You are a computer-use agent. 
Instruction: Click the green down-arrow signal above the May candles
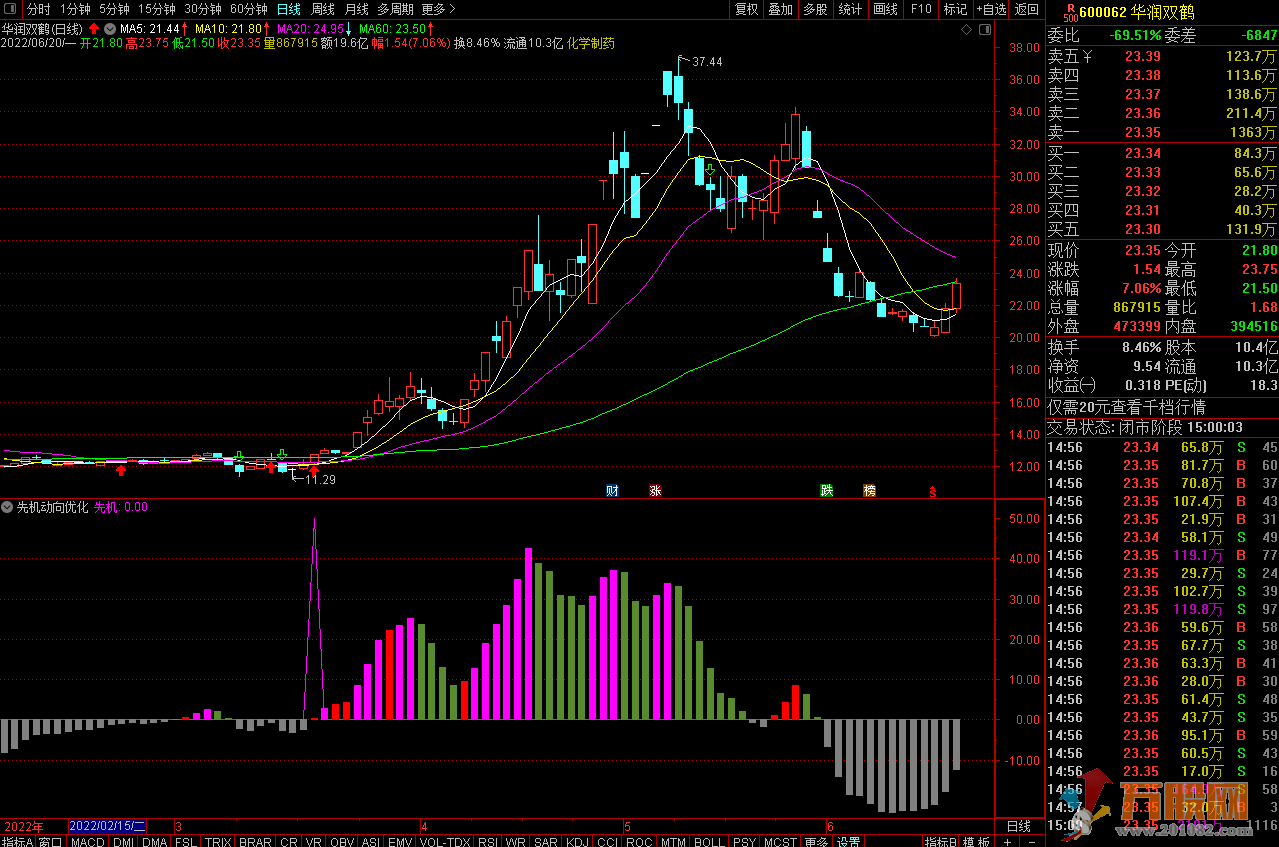(710, 171)
